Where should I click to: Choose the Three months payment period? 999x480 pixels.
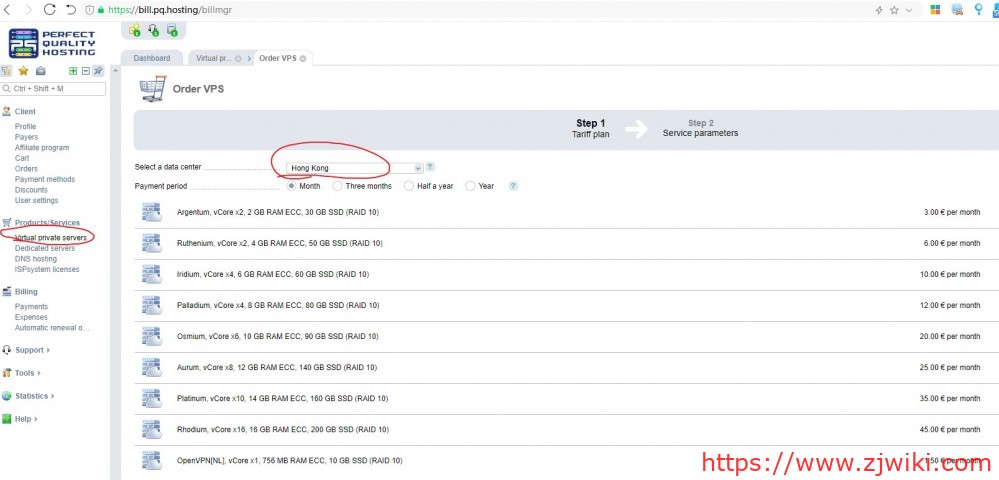coord(338,186)
